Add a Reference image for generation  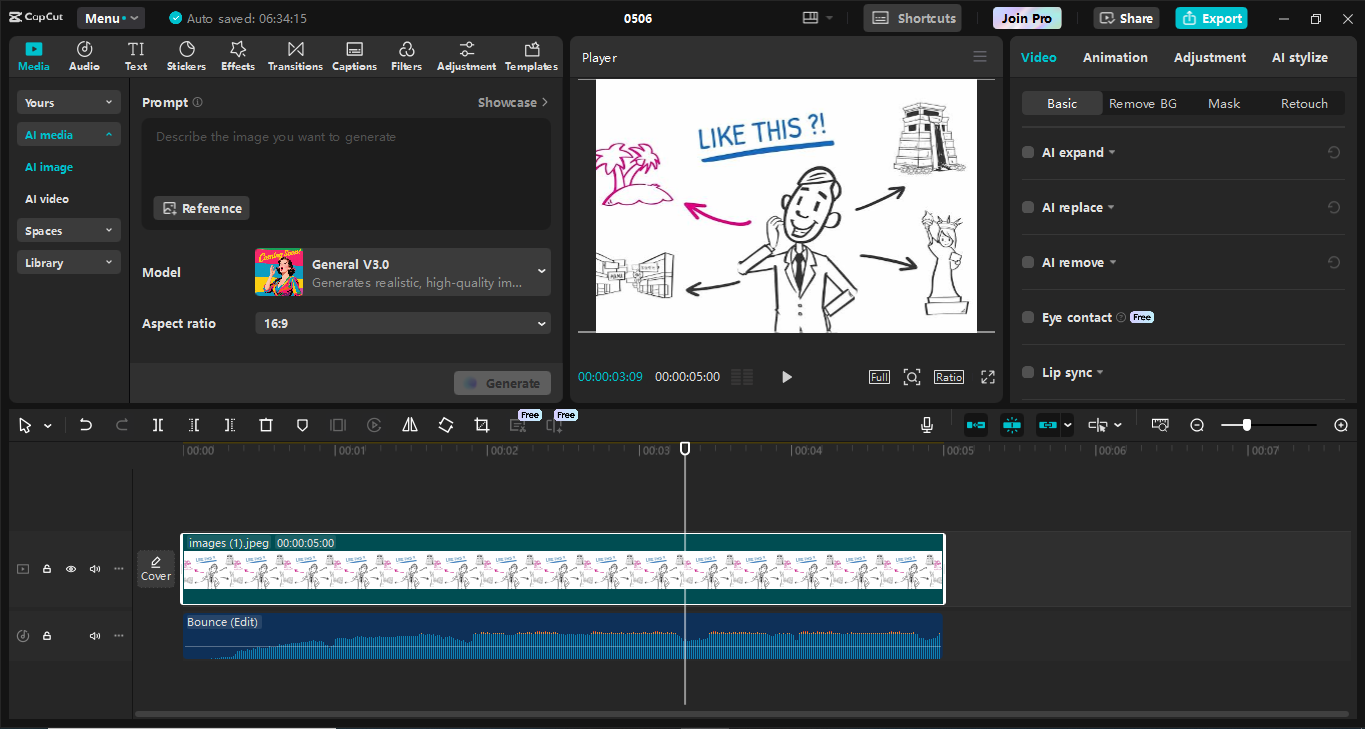pos(201,208)
